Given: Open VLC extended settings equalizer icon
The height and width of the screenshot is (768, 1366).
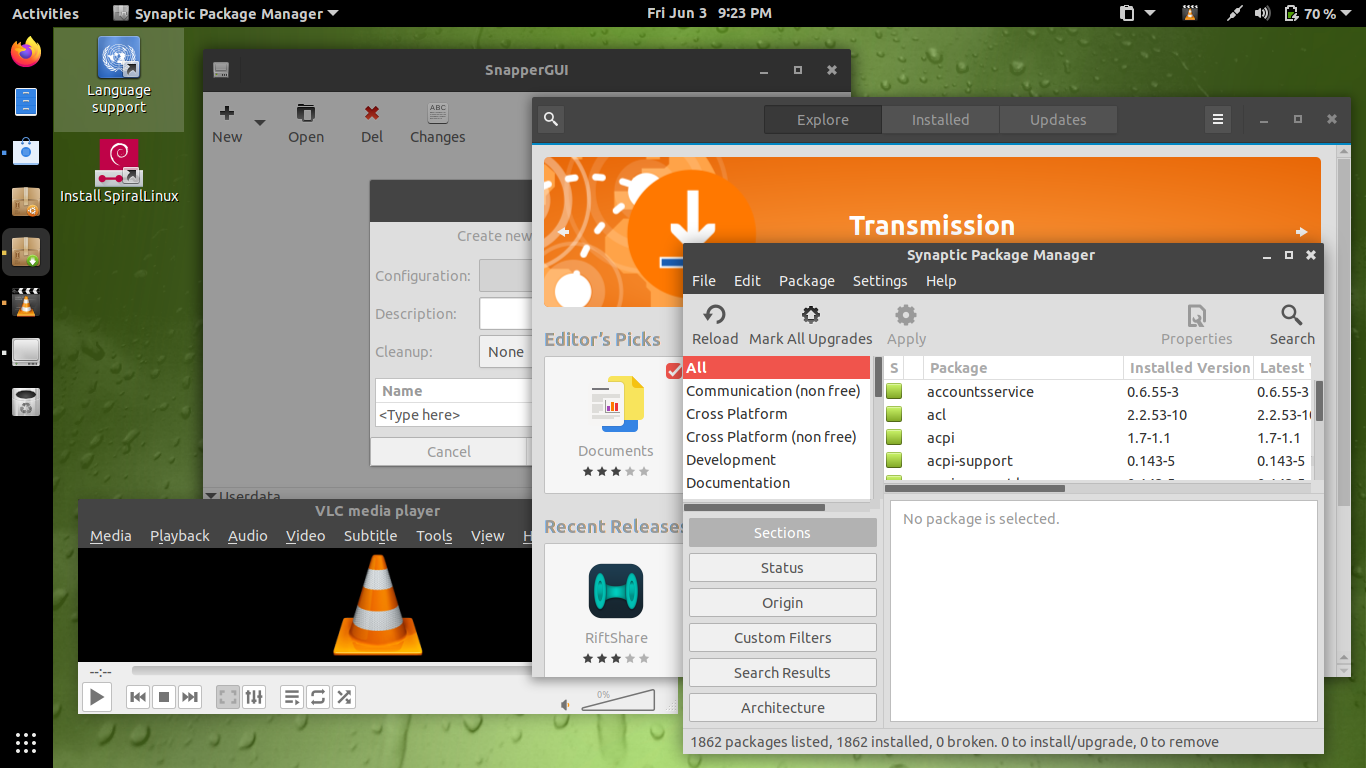Looking at the screenshot, I should (254, 697).
